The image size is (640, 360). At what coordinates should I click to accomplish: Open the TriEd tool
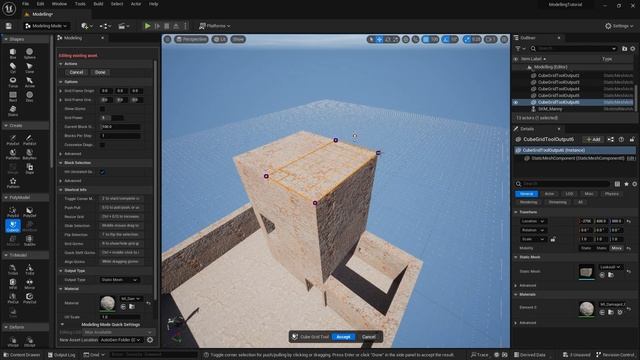[29, 269]
